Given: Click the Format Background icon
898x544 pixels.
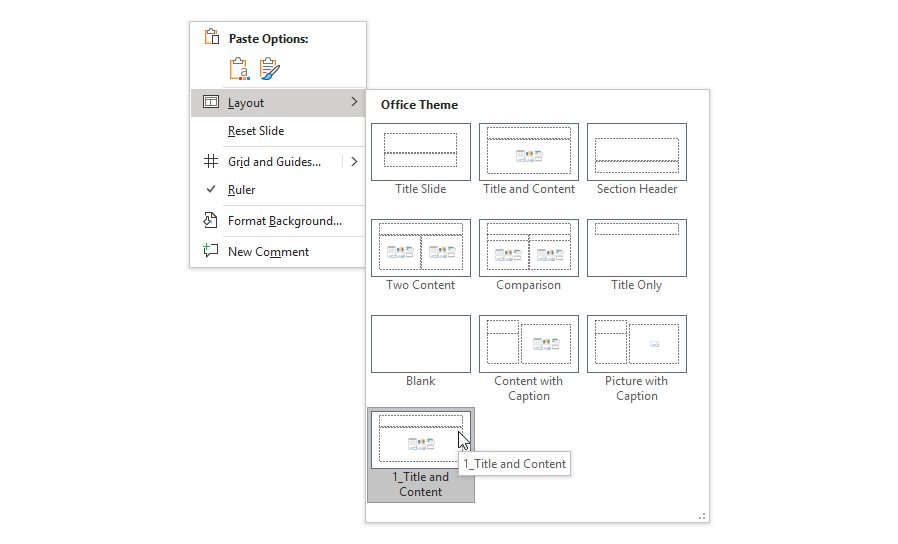Looking at the screenshot, I should coord(211,220).
